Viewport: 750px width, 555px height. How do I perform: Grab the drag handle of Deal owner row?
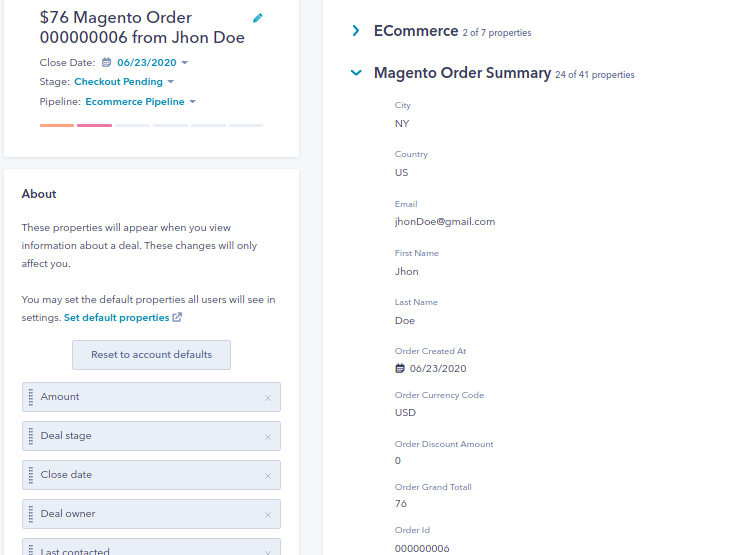click(x=31, y=514)
